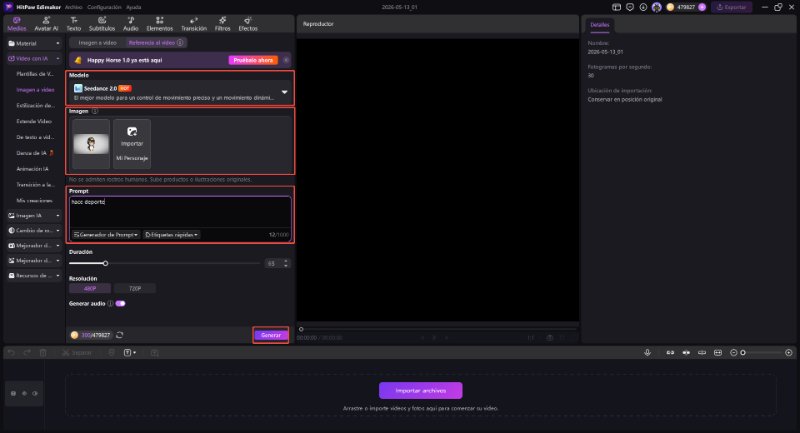The width and height of the screenshot is (800, 433).
Task: Select the uploaded image thumbnail
Action: coord(91,143)
